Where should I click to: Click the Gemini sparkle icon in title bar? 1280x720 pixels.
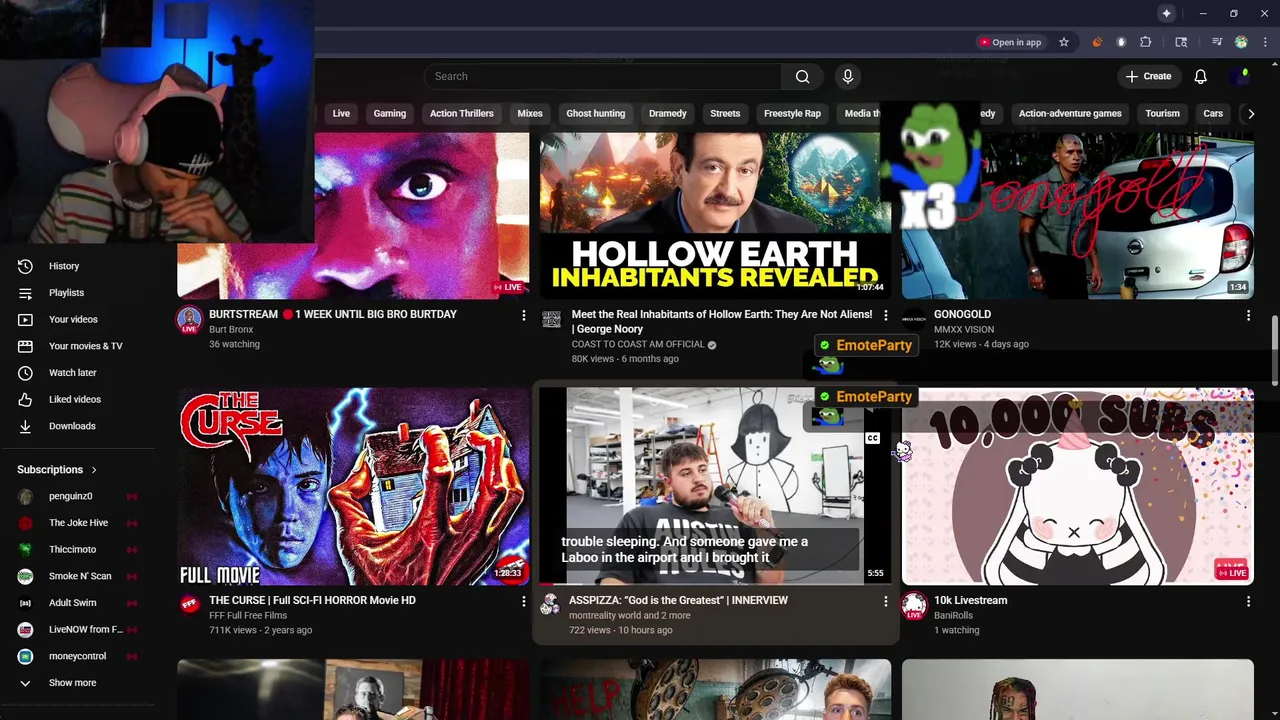click(1166, 13)
